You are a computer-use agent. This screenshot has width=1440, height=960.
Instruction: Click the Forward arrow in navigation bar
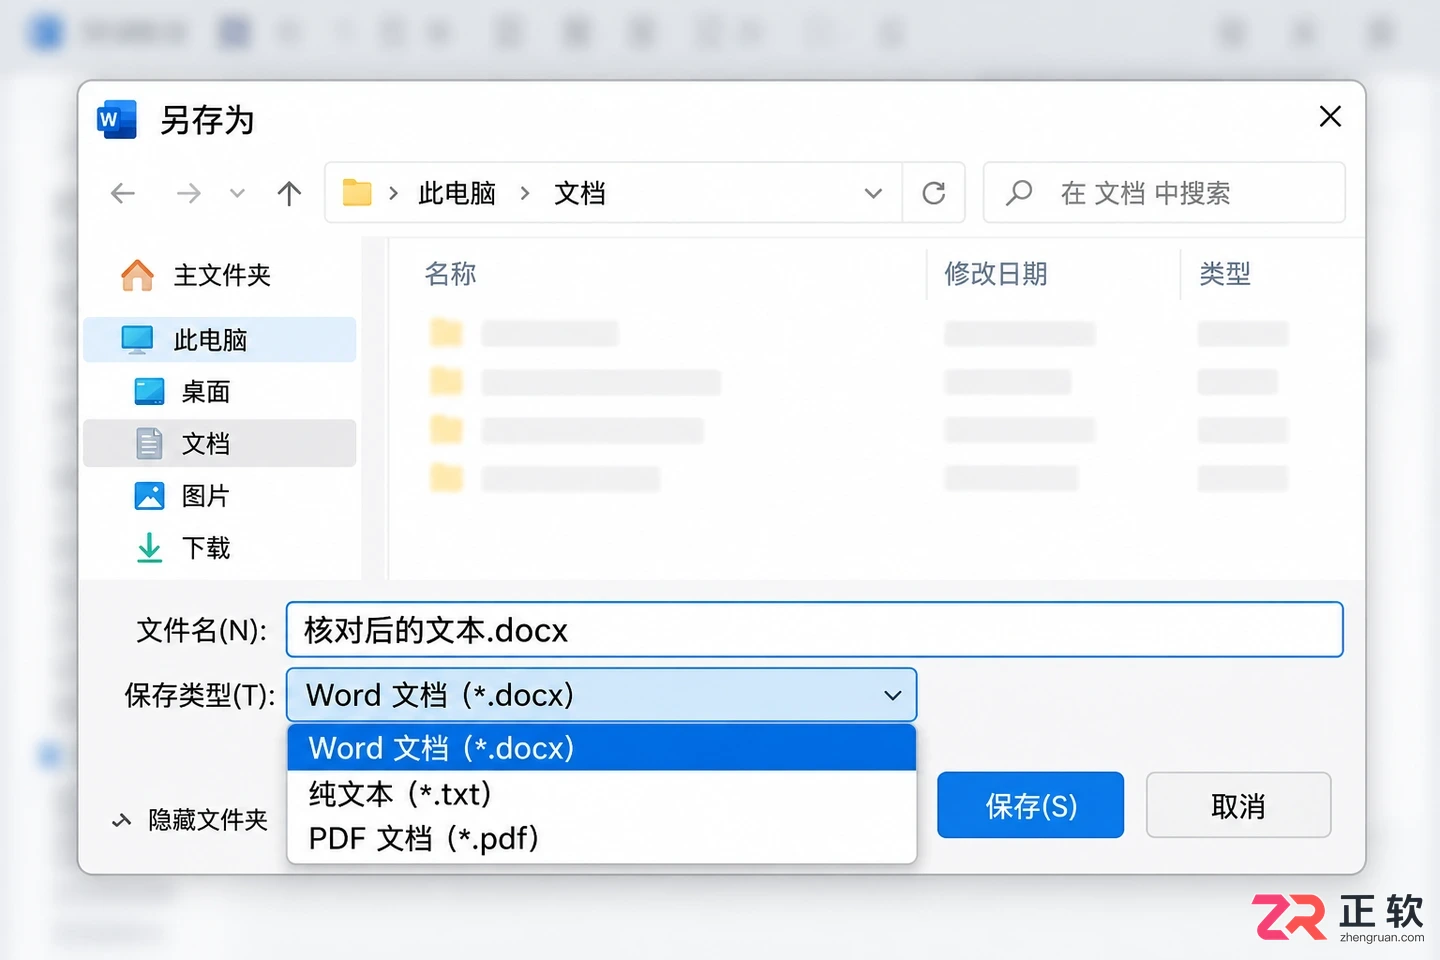tap(189, 193)
